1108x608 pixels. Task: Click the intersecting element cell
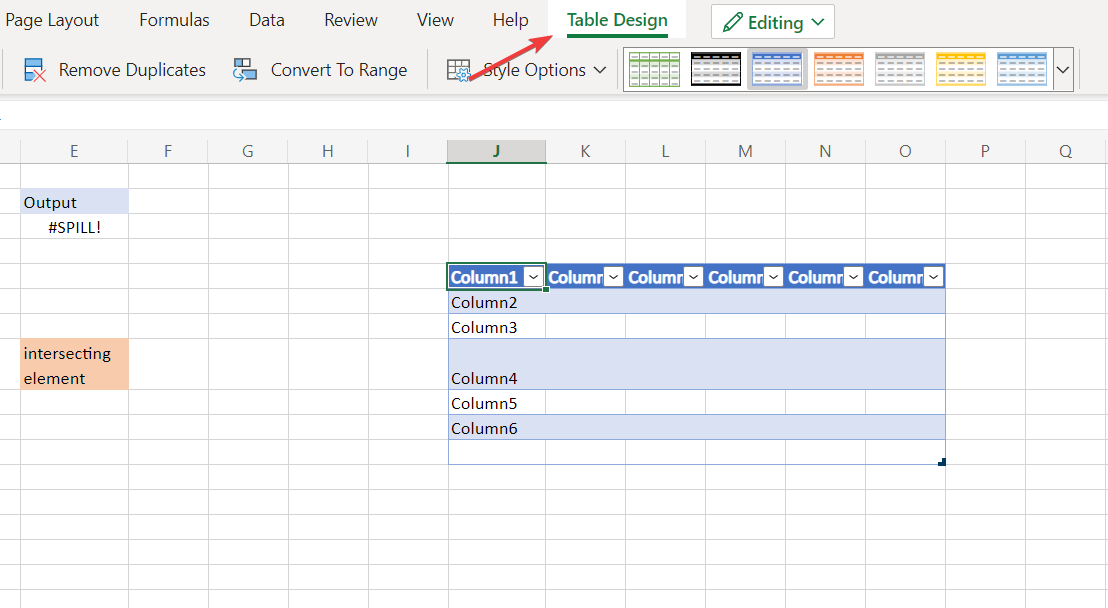[x=74, y=366]
